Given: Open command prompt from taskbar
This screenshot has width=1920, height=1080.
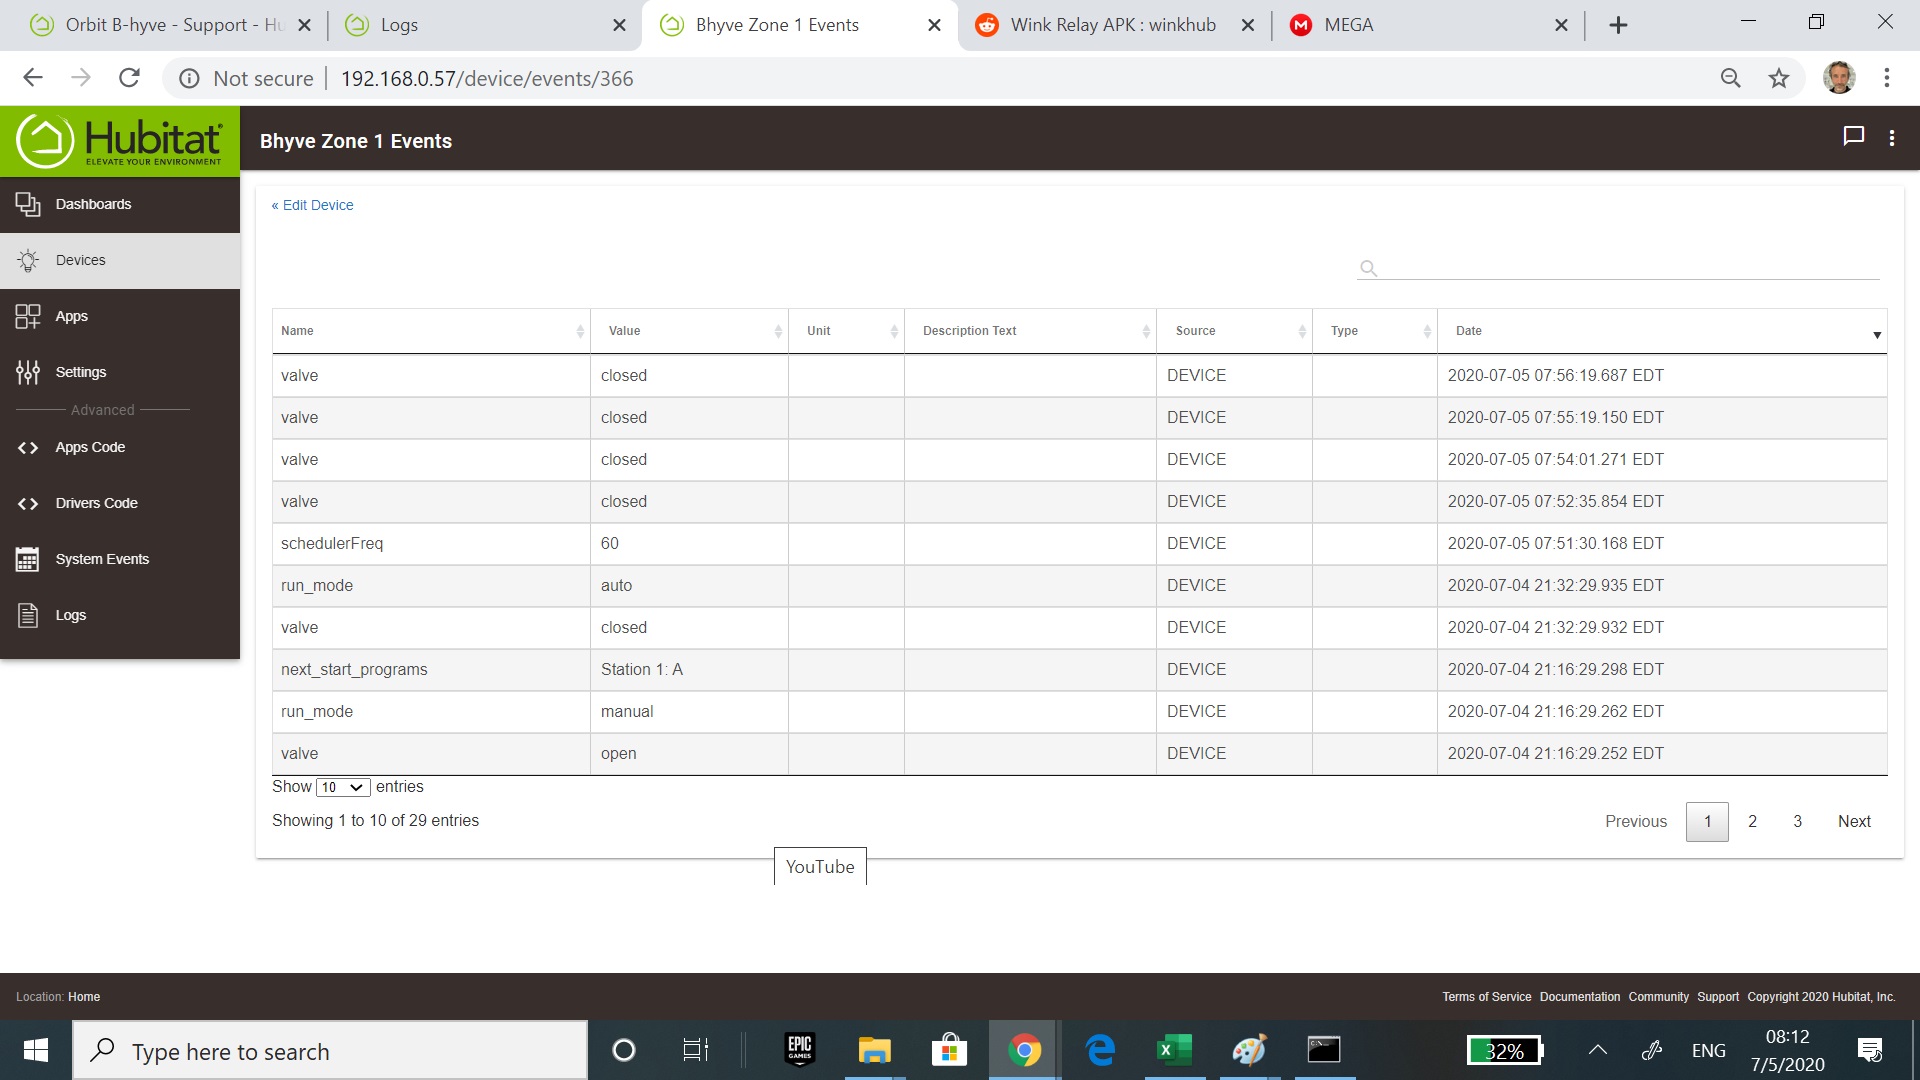Looking at the screenshot, I should pos(1324,1050).
